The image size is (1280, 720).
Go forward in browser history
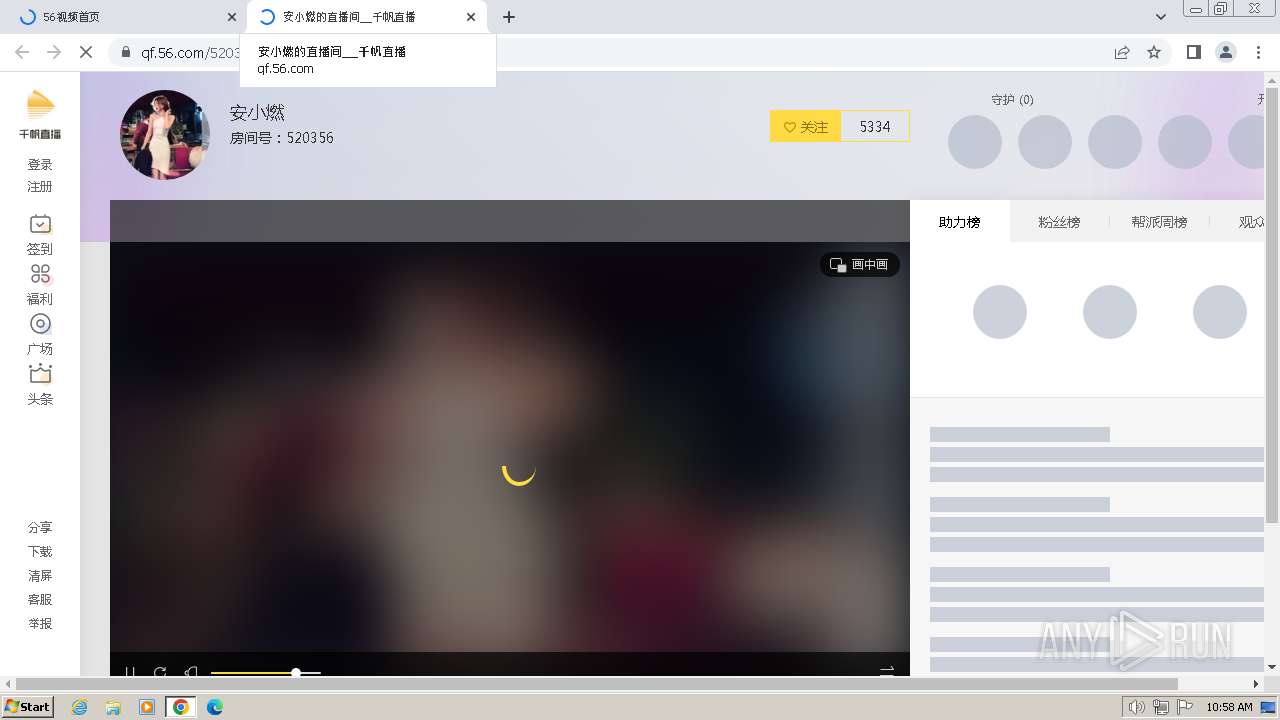54,52
